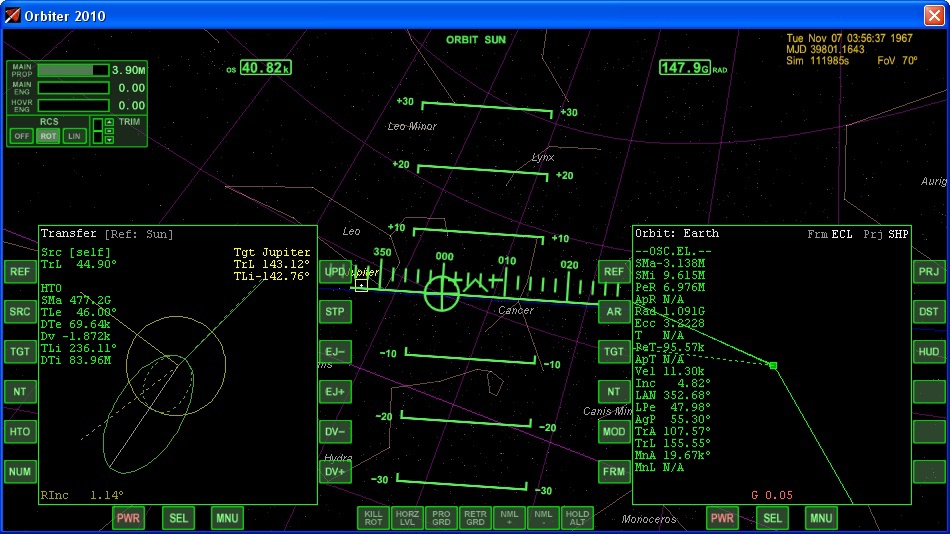
Task: Change projection with PRJ button
Action: (x=929, y=272)
